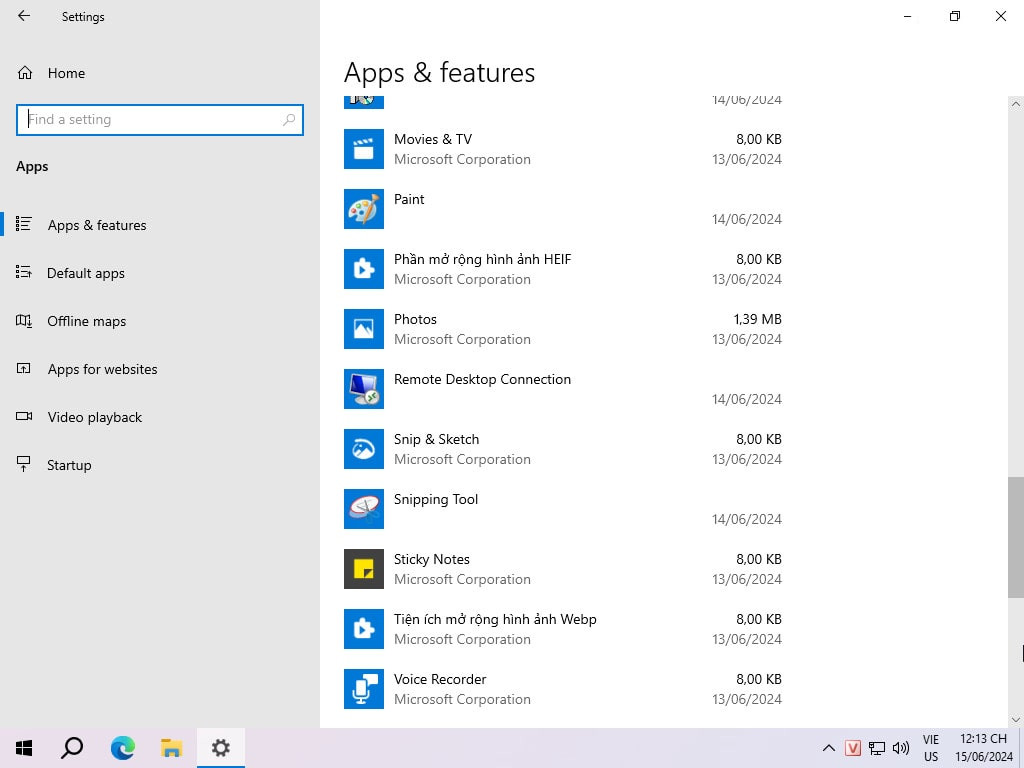Click the Movies & TV app icon
This screenshot has height=768, width=1024.
(x=364, y=149)
